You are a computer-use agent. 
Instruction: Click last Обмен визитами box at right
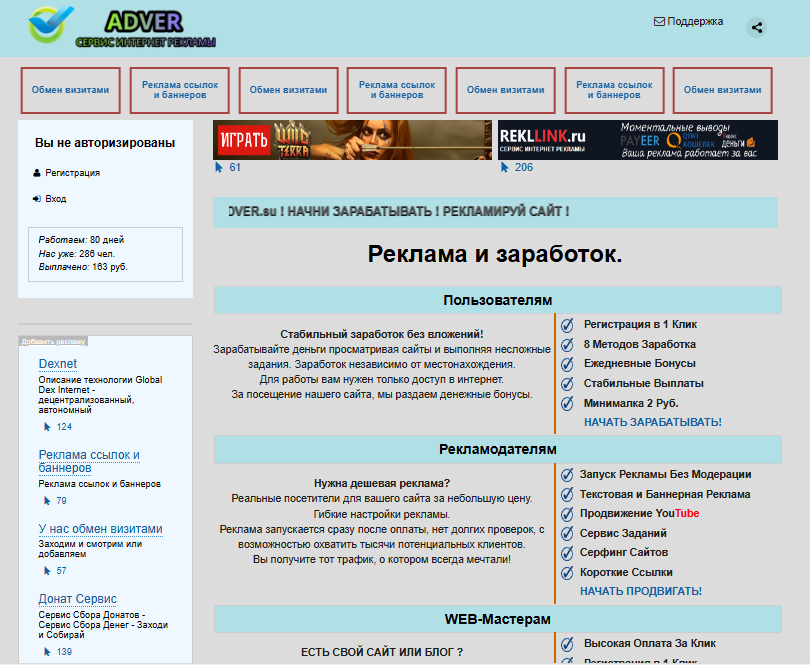pos(723,90)
